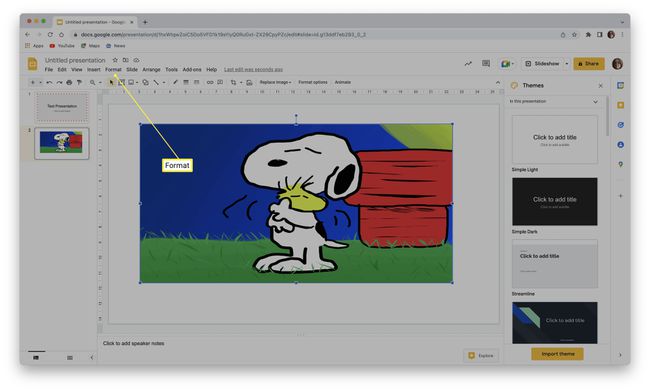This screenshot has height=391, width=650.
Task: Open Format options from the toolbar
Action: tap(313, 83)
